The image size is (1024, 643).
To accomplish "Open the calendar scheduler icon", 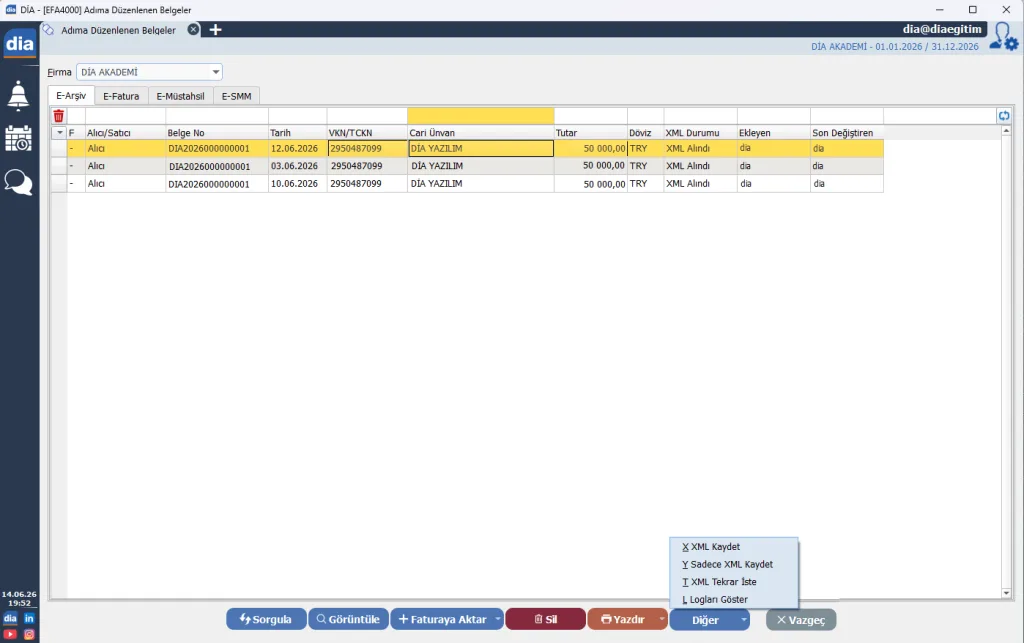I will click(x=18, y=138).
